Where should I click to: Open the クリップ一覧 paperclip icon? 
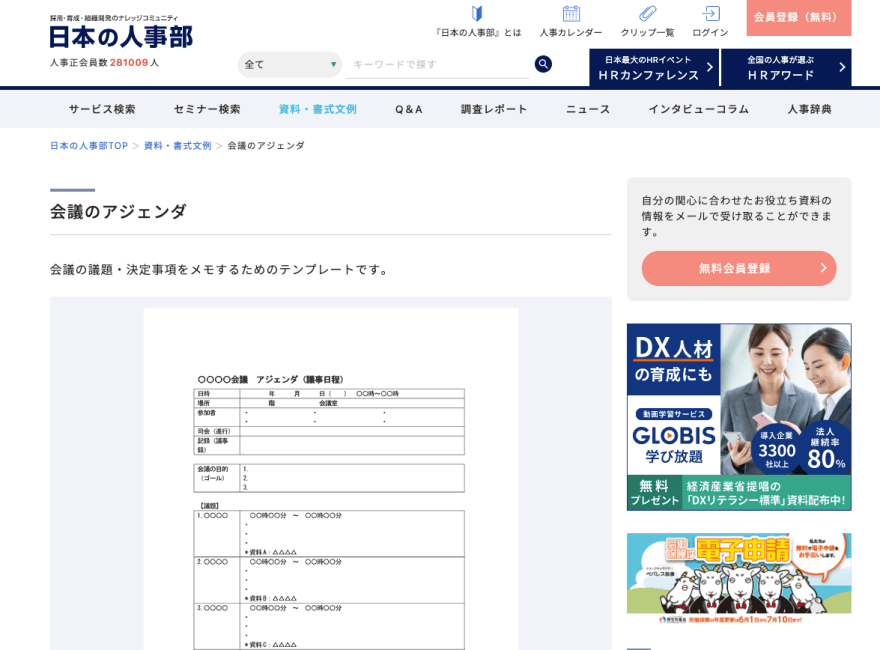click(x=647, y=14)
